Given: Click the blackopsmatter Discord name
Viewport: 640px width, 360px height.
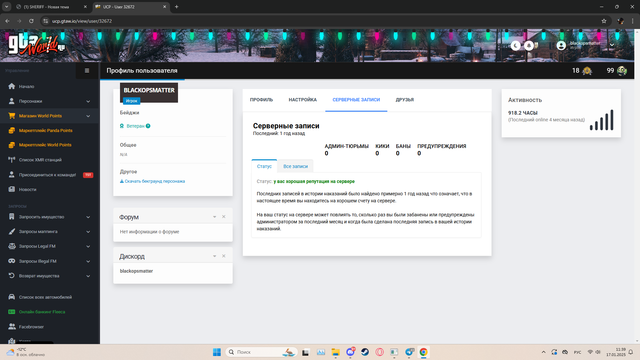Looking at the screenshot, I should point(136,271).
